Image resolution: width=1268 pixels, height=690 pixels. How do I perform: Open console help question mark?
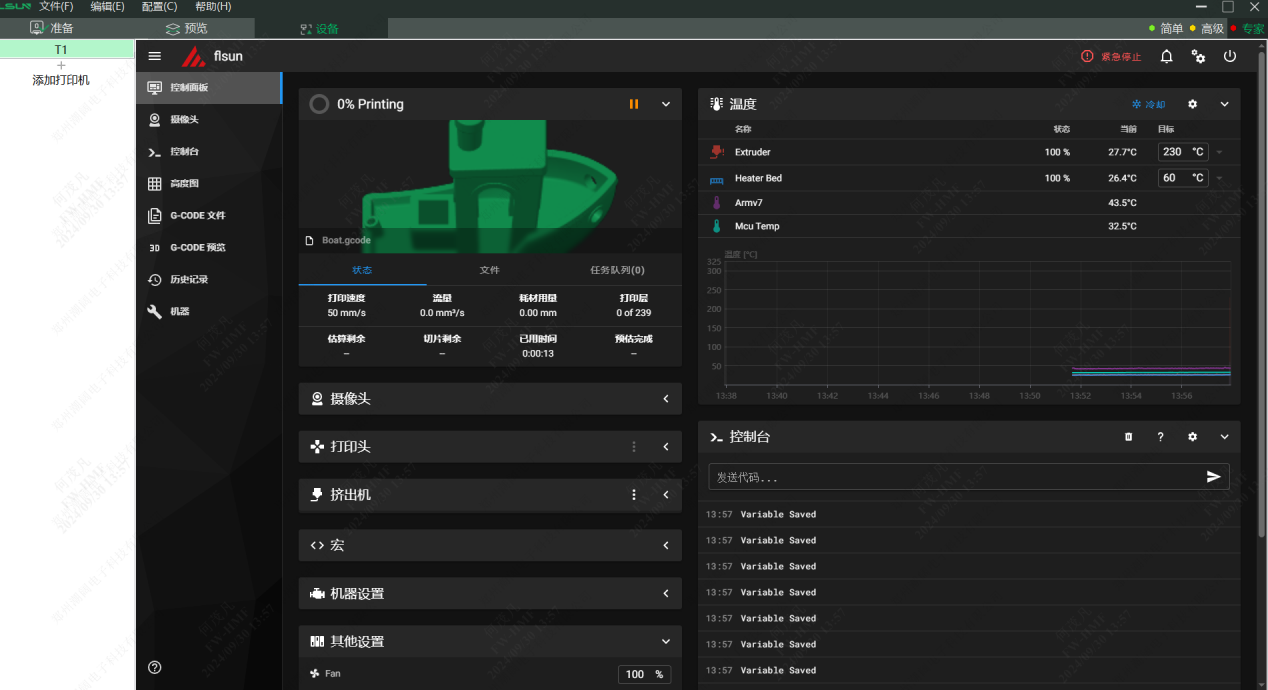[1160, 437]
